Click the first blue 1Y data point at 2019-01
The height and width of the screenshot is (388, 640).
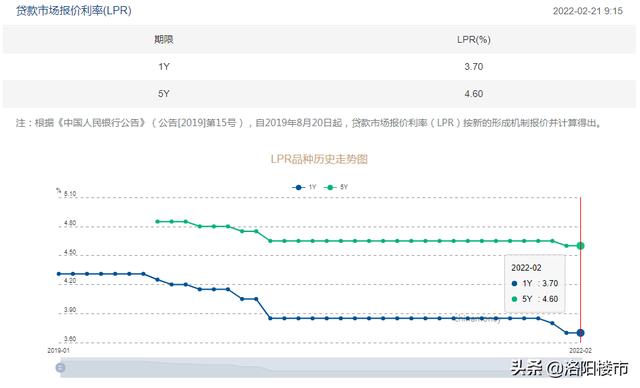59,274
